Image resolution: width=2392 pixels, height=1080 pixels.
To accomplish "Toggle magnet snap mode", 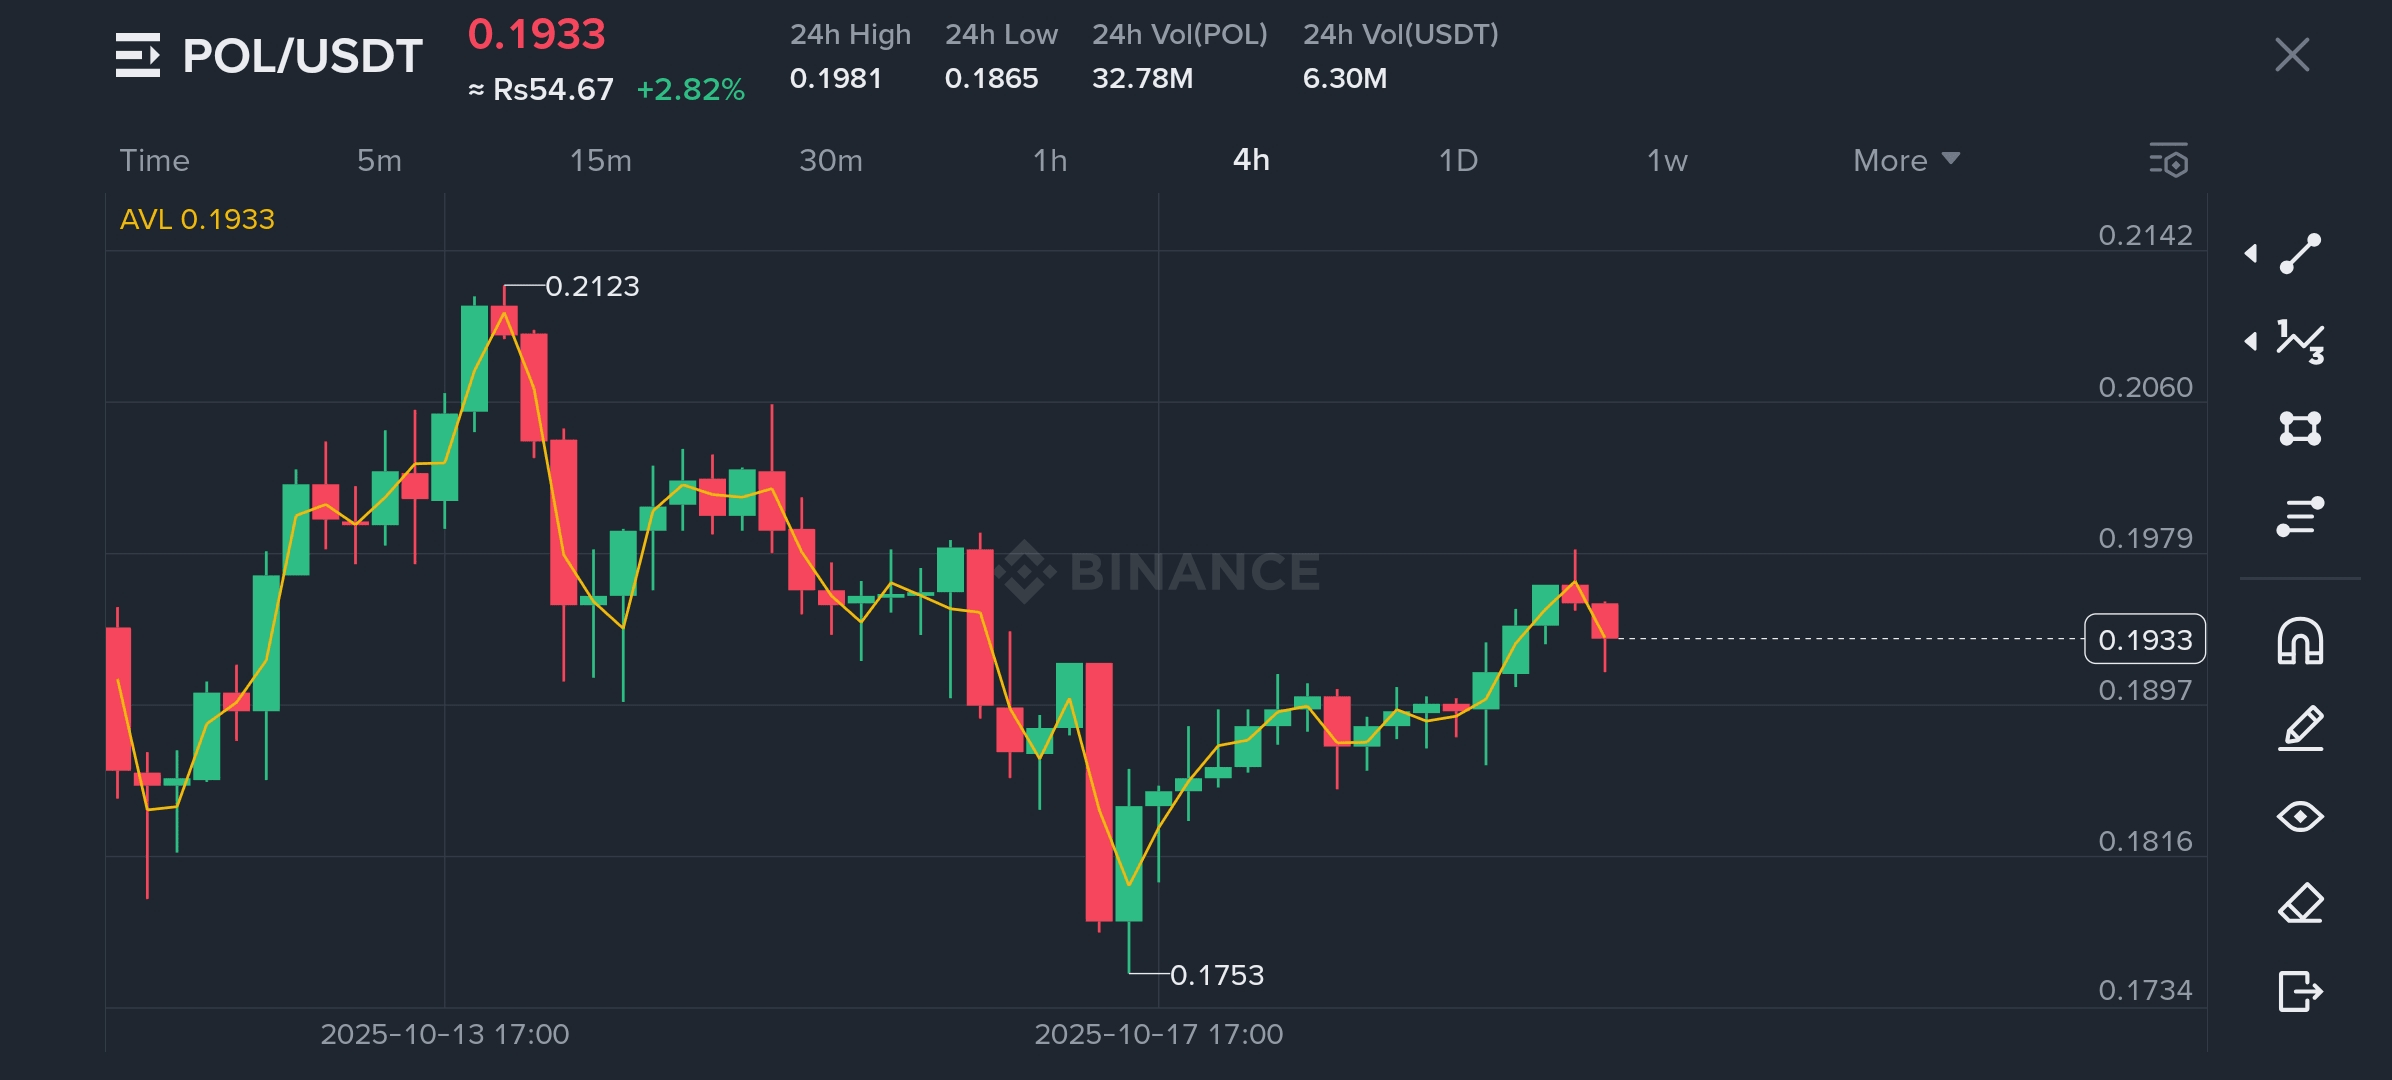I will (2300, 641).
